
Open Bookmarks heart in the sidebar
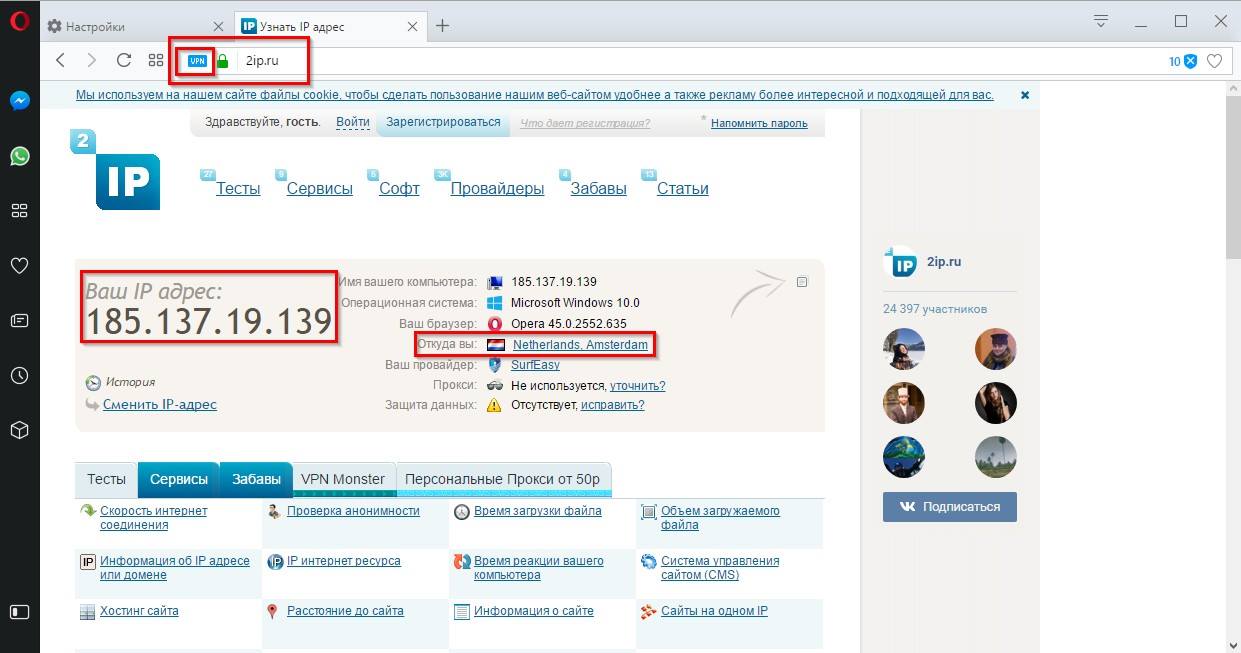[x=19, y=266]
